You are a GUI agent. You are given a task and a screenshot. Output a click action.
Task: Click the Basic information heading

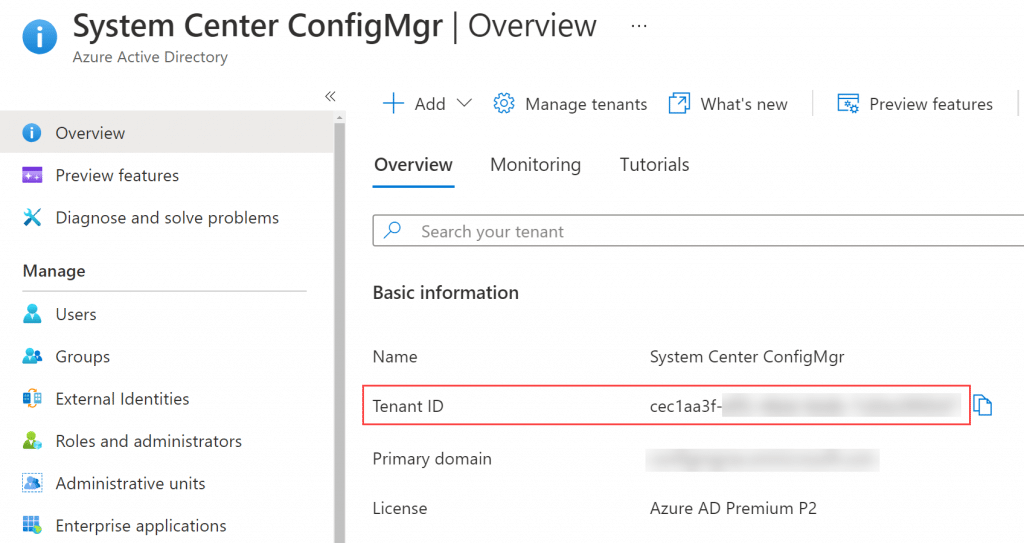(446, 293)
